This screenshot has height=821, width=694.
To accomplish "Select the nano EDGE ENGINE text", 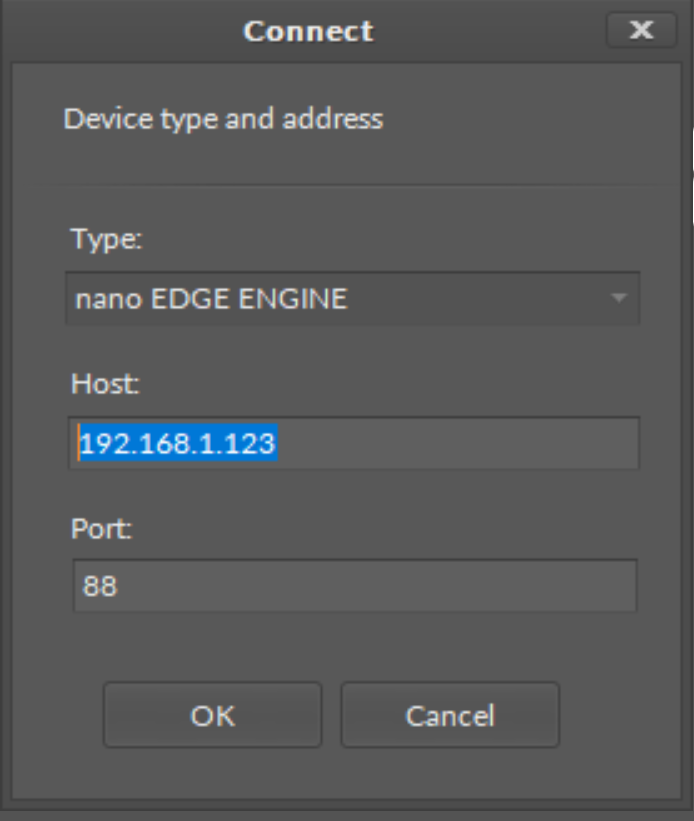I will (212, 298).
